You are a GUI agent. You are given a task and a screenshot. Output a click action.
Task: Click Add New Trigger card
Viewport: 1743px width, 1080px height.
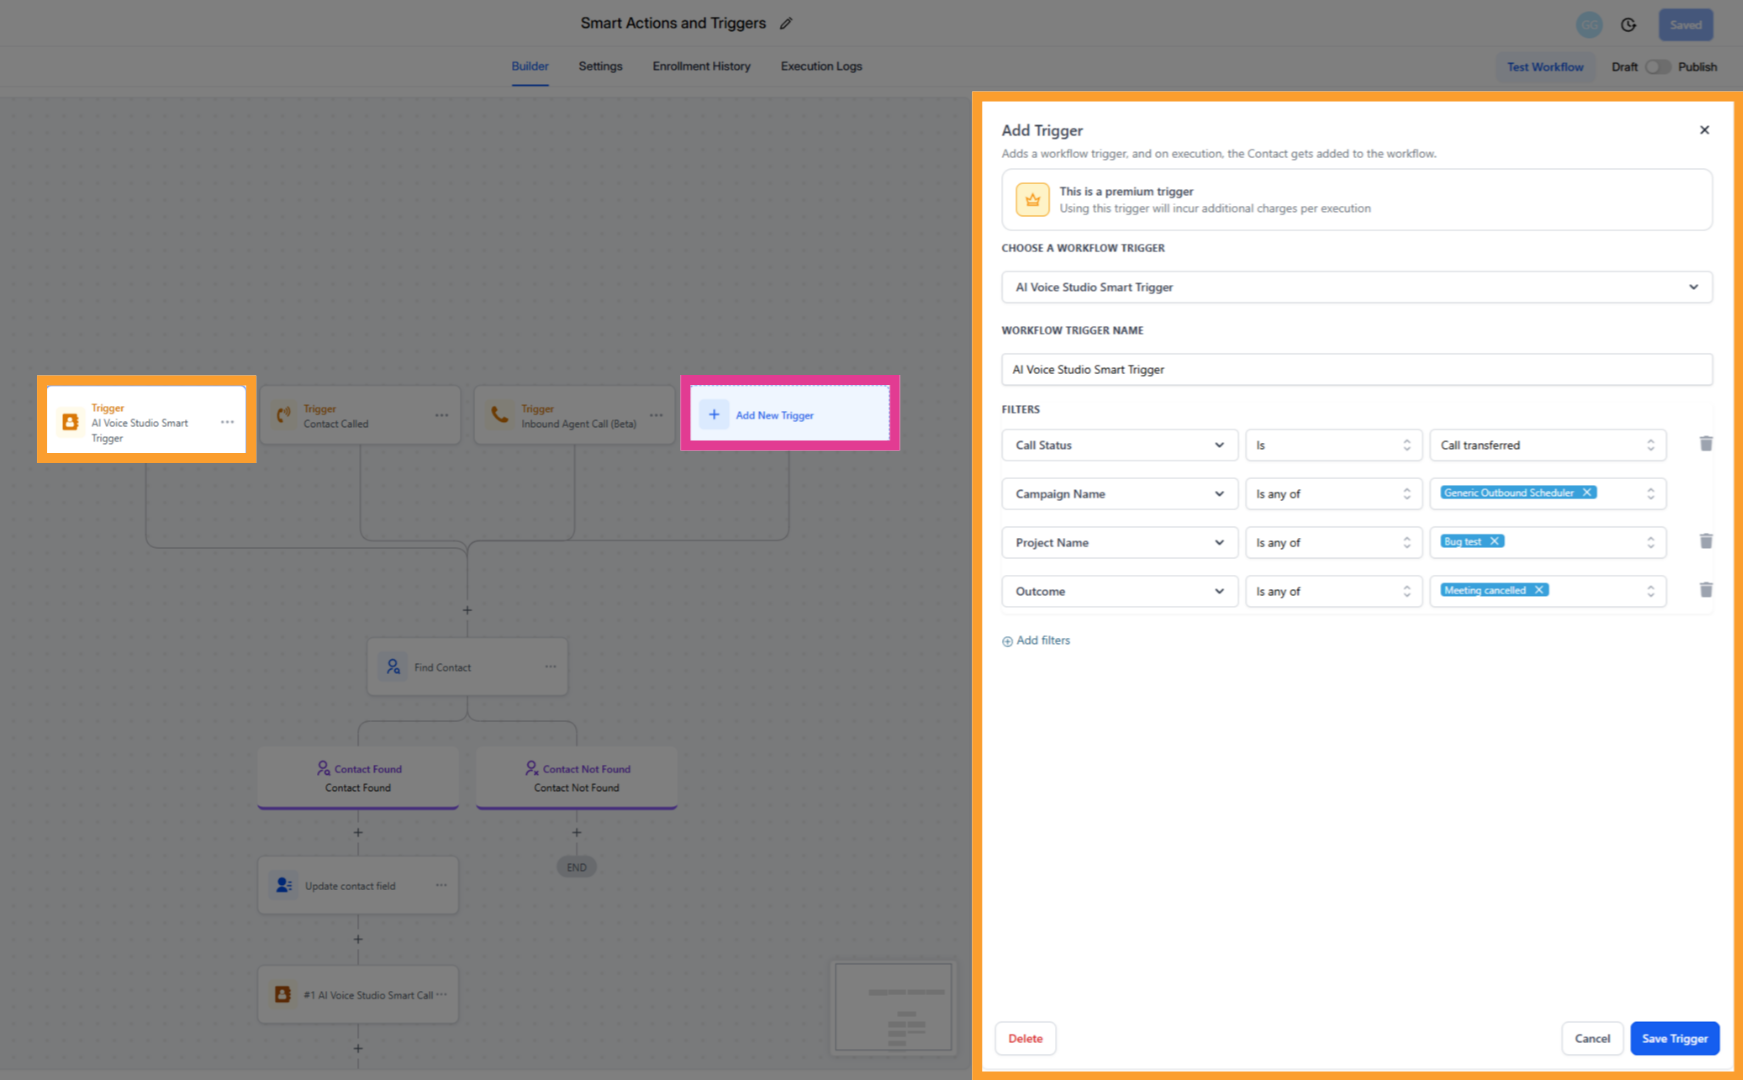tap(790, 414)
